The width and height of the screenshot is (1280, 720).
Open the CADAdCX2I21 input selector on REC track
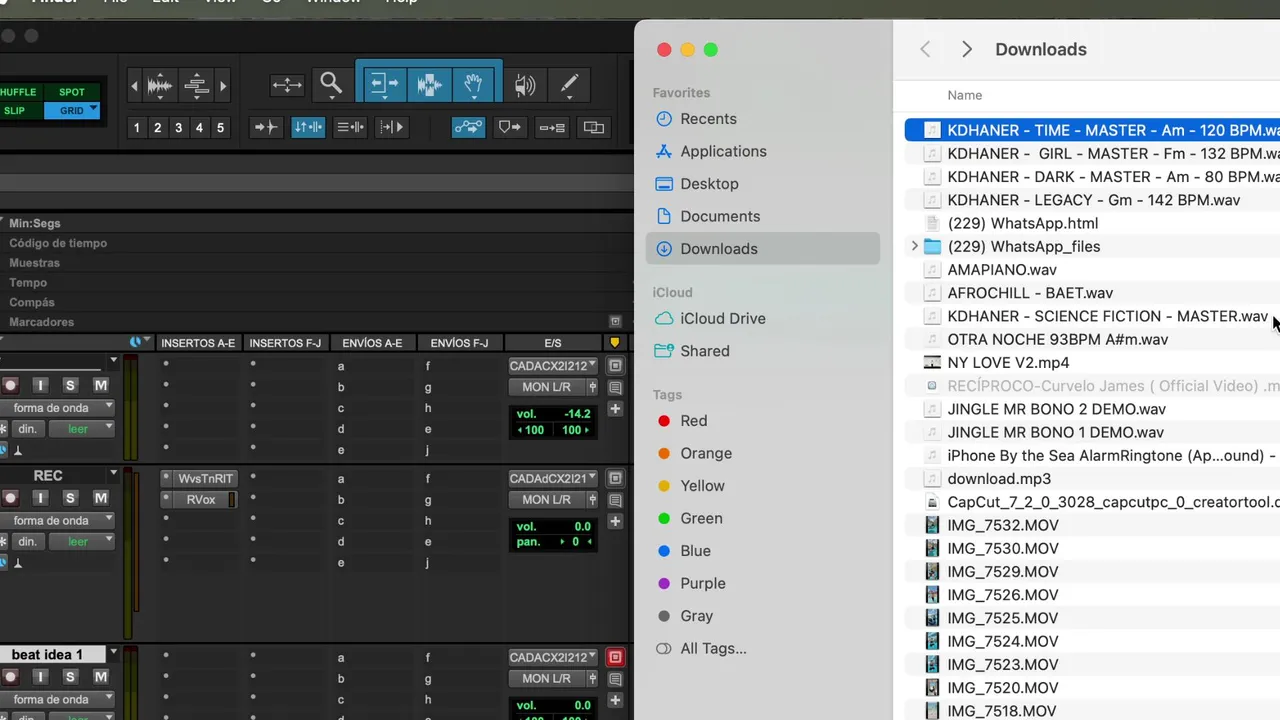[553, 479]
